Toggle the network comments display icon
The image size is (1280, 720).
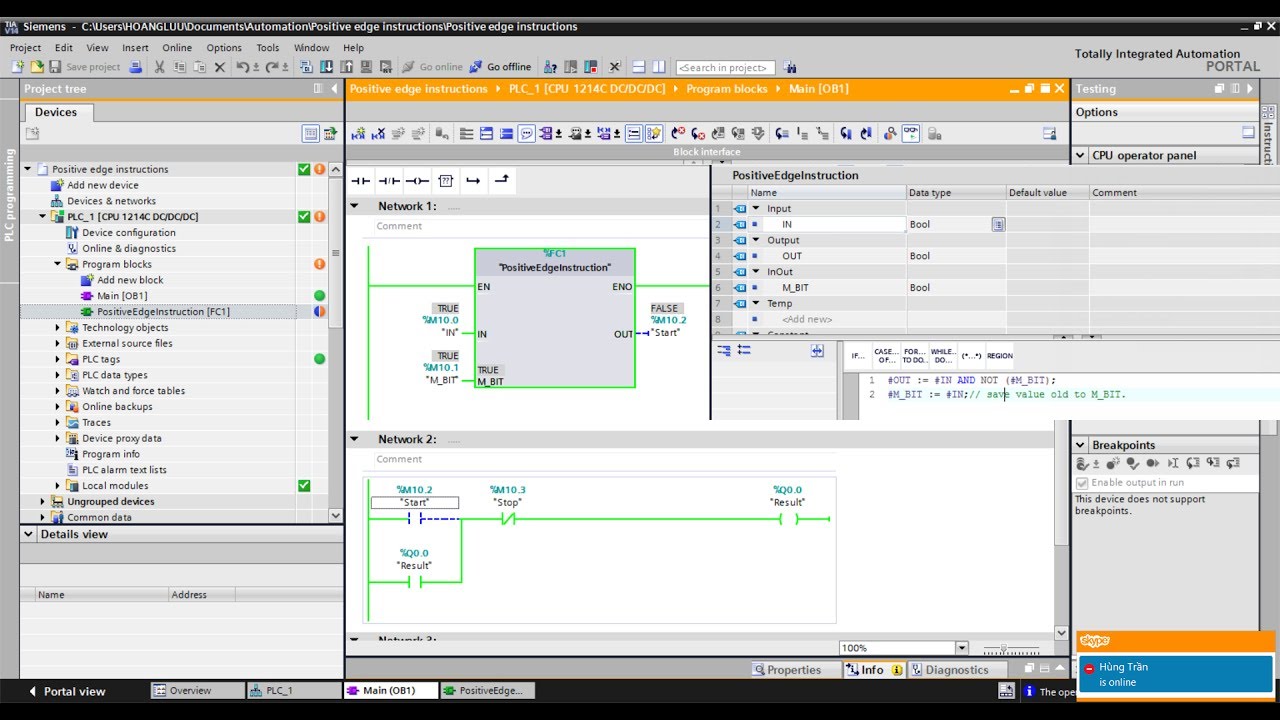[527, 133]
